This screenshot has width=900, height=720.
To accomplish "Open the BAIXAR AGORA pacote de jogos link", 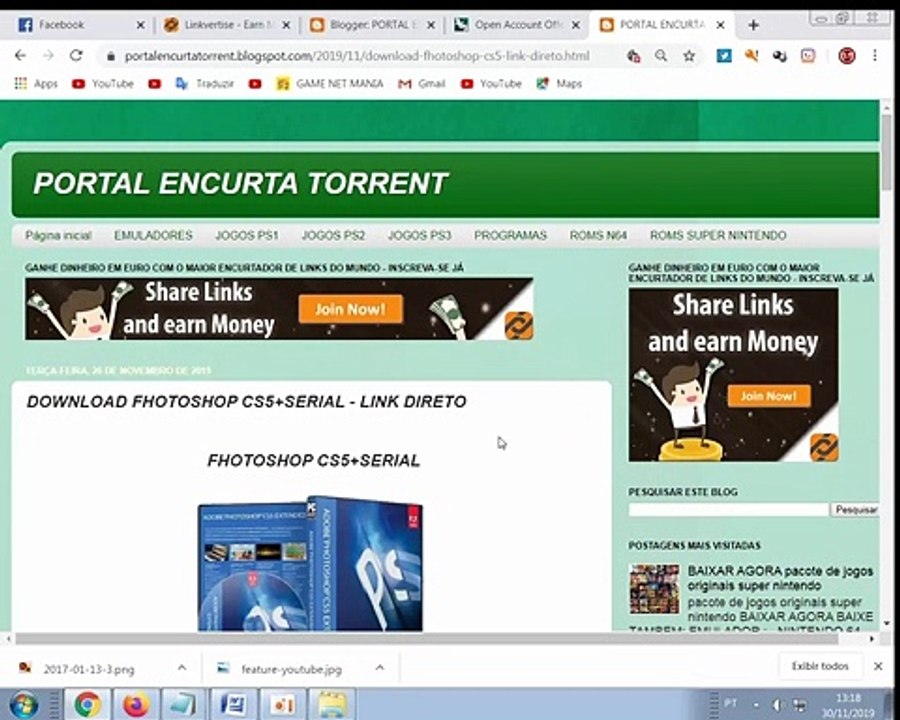I will point(781,578).
